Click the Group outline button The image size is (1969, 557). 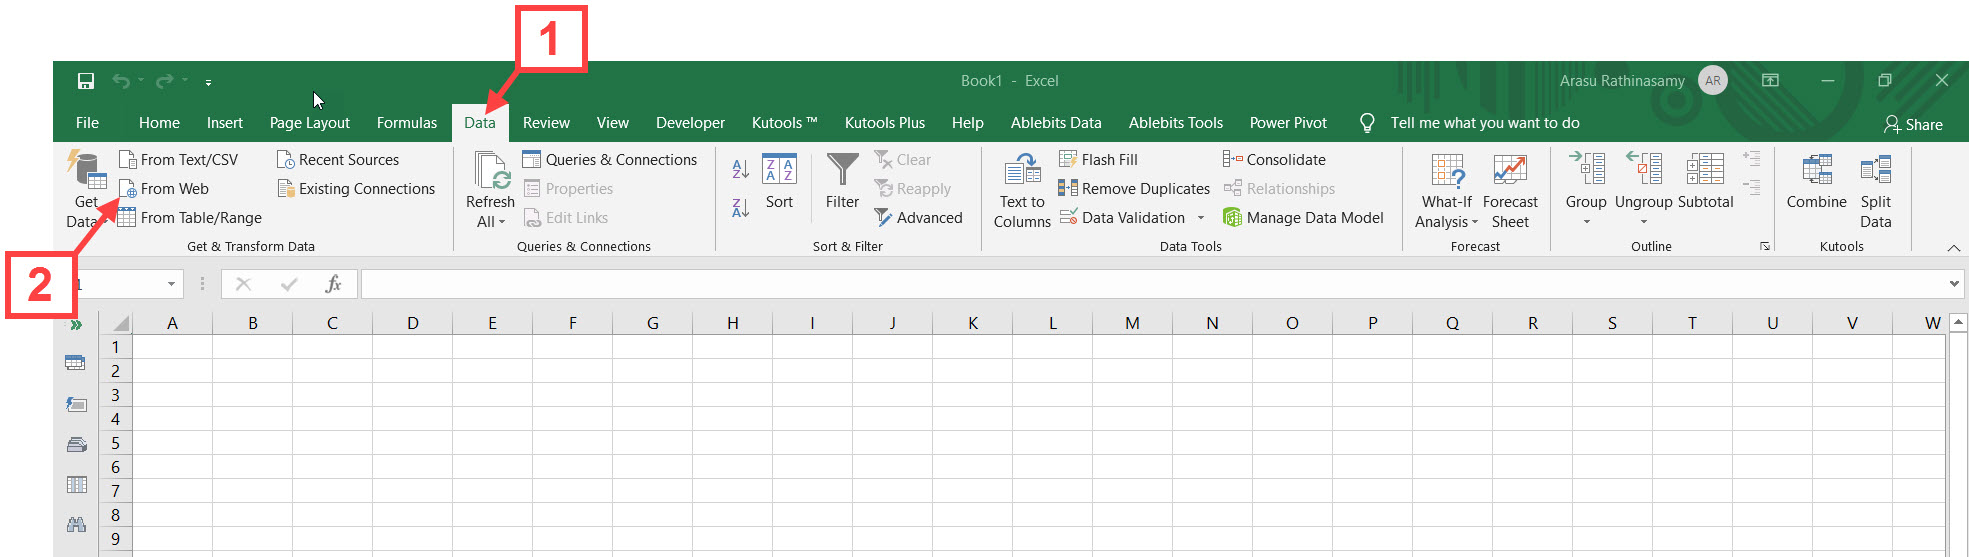[1586, 180]
